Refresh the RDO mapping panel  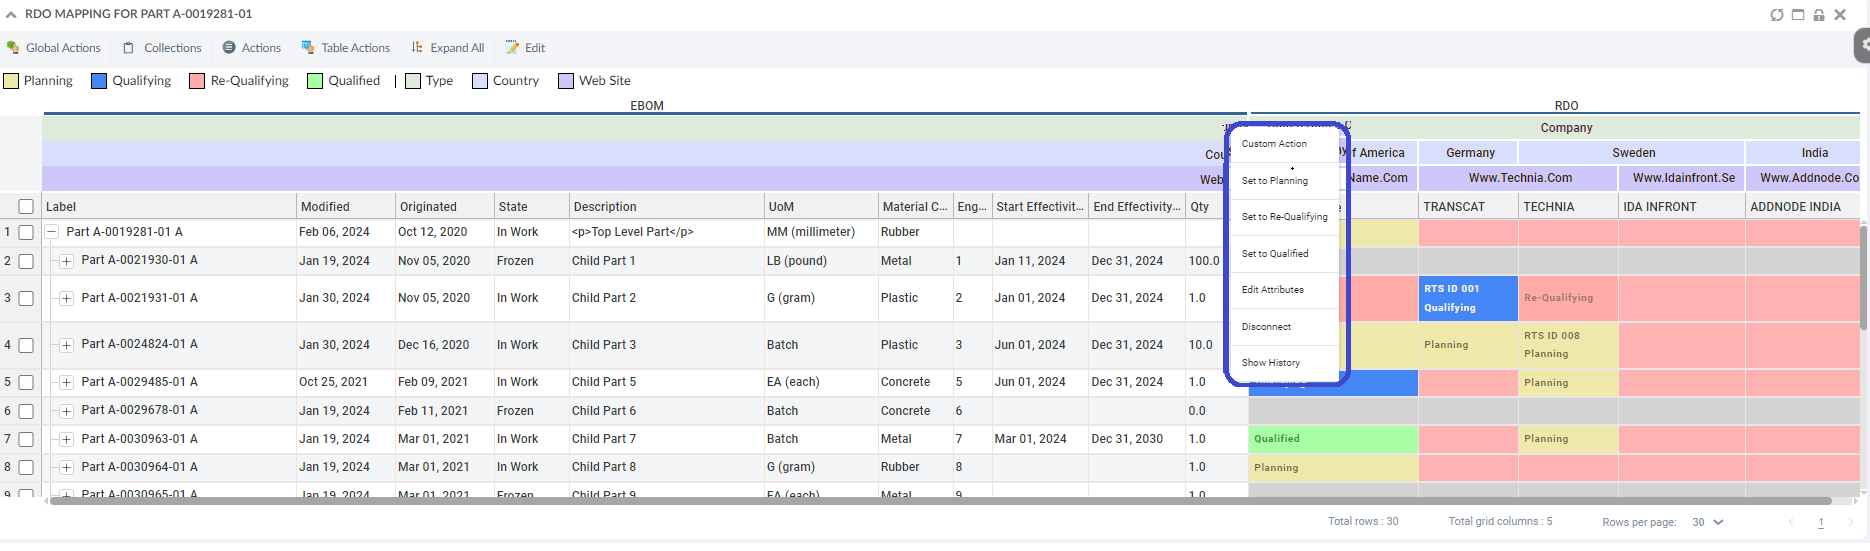click(x=1777, y=15)
